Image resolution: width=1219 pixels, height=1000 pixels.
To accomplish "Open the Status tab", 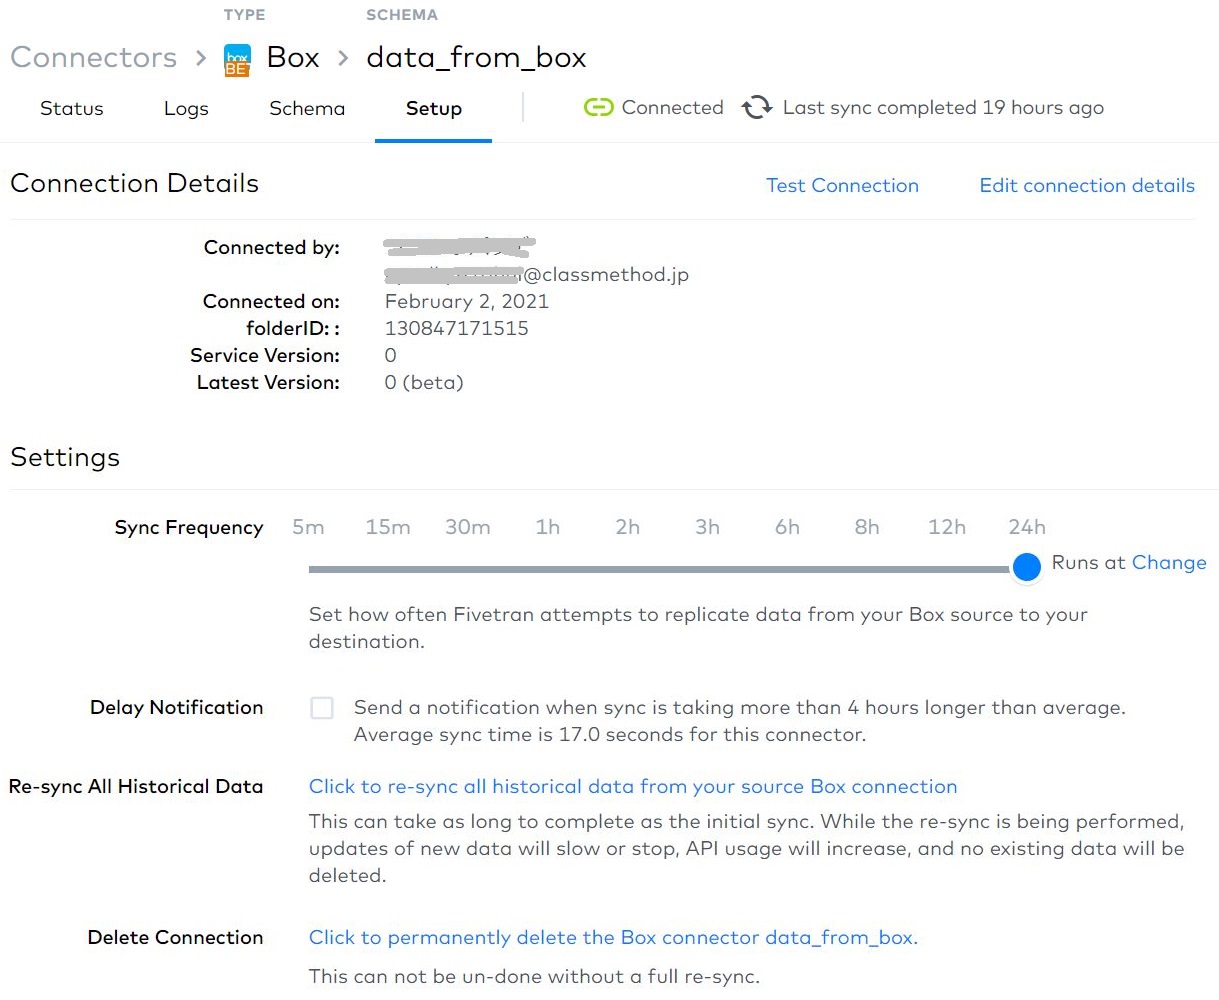I will 72,109.
